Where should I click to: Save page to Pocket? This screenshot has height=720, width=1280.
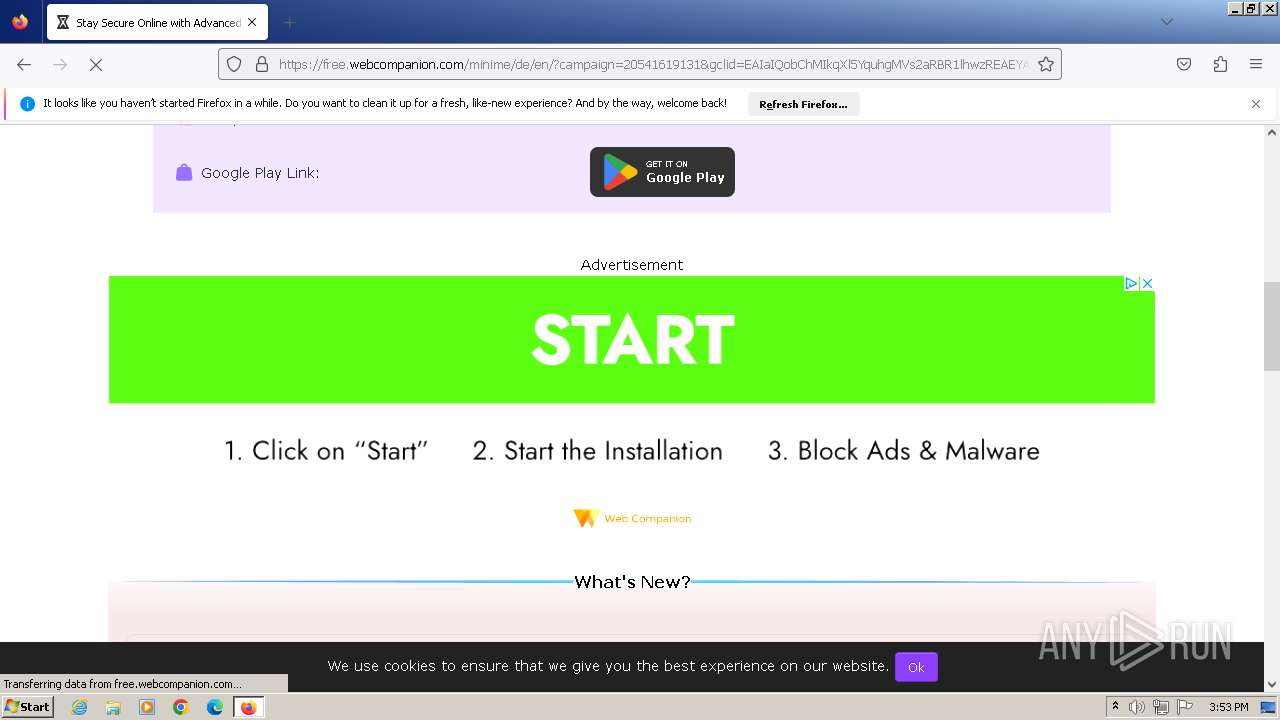point(1184,64)
